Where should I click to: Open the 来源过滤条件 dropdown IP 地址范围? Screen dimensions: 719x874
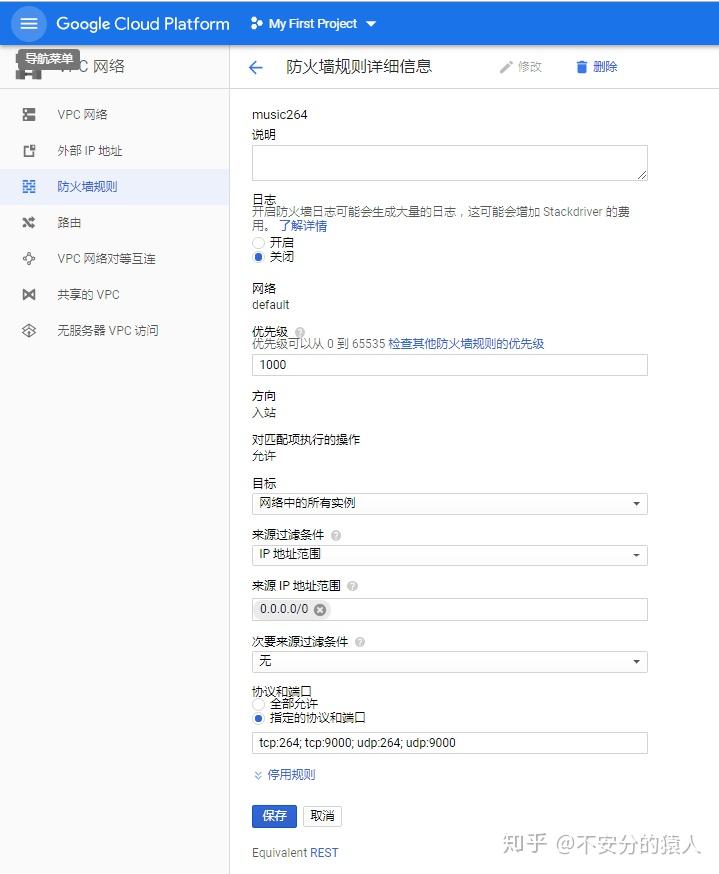coord(449,555)
